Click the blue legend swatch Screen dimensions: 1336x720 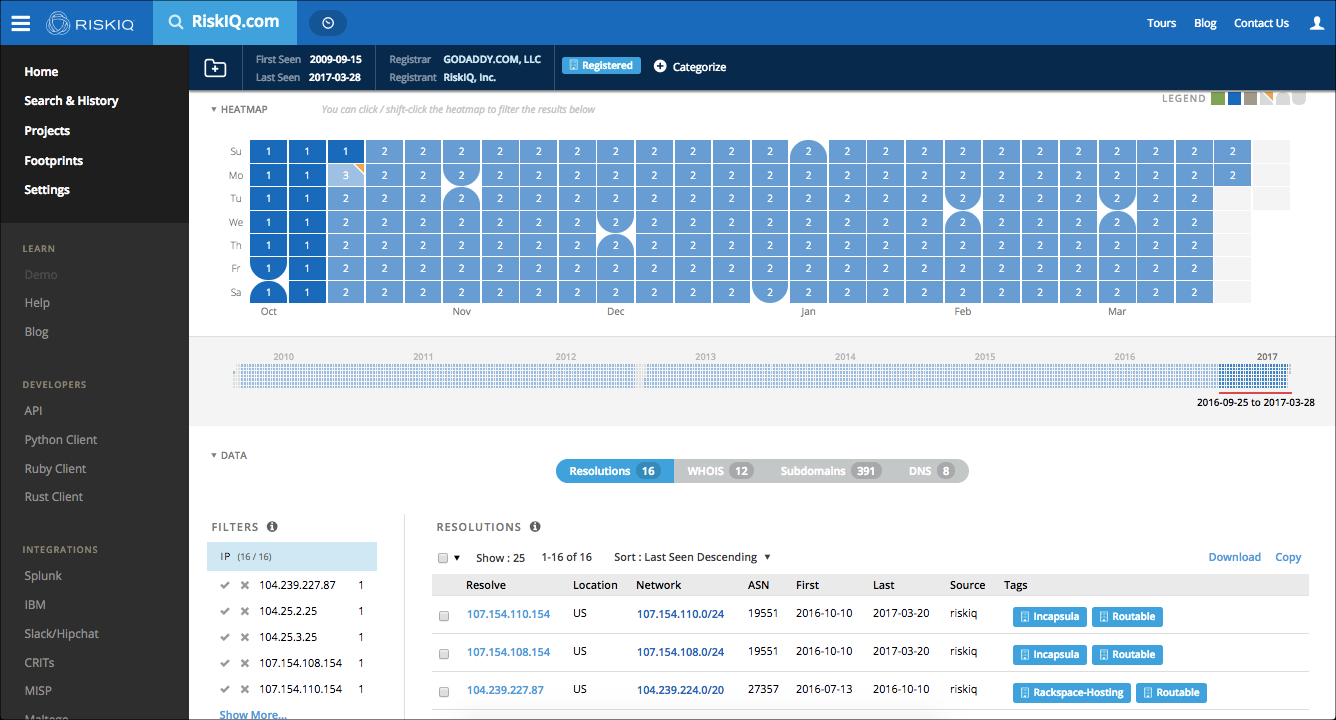pyautogui.click(x=1234, y=98)
